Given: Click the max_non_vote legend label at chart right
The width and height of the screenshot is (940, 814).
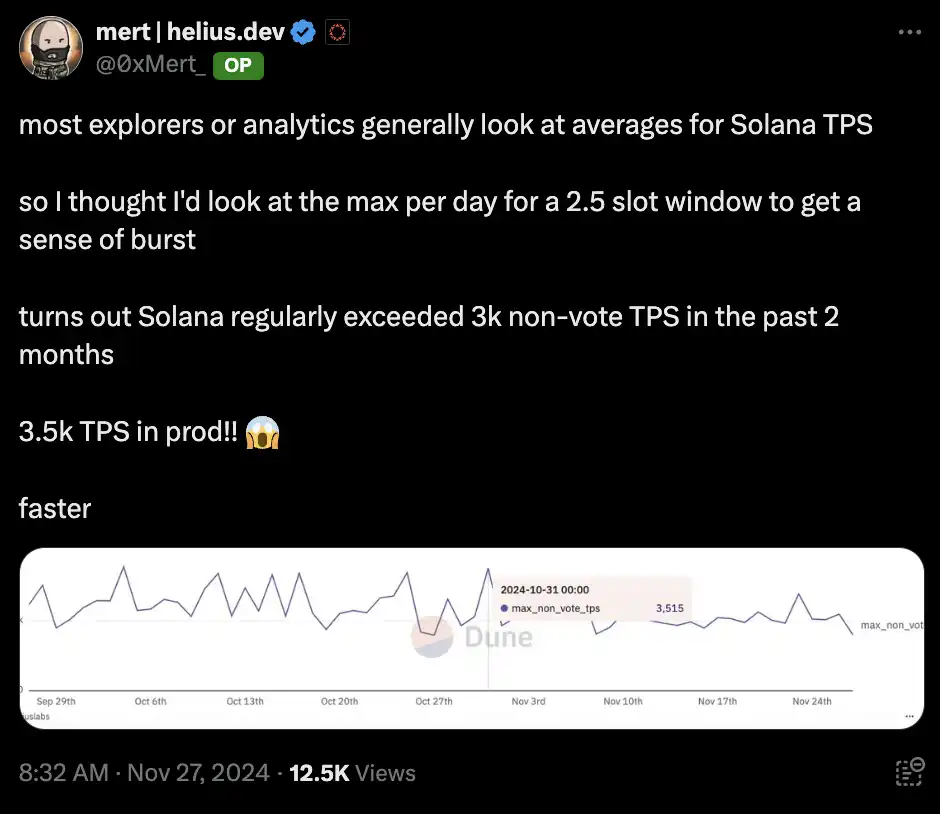Looking at the screenshot, I should pyautogui.click(x=892, y=625).
